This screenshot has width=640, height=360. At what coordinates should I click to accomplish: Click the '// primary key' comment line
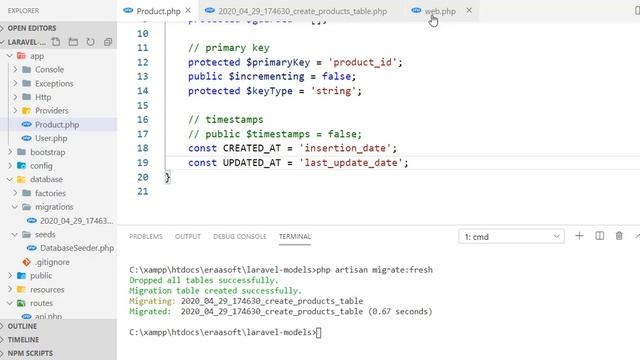229,48
